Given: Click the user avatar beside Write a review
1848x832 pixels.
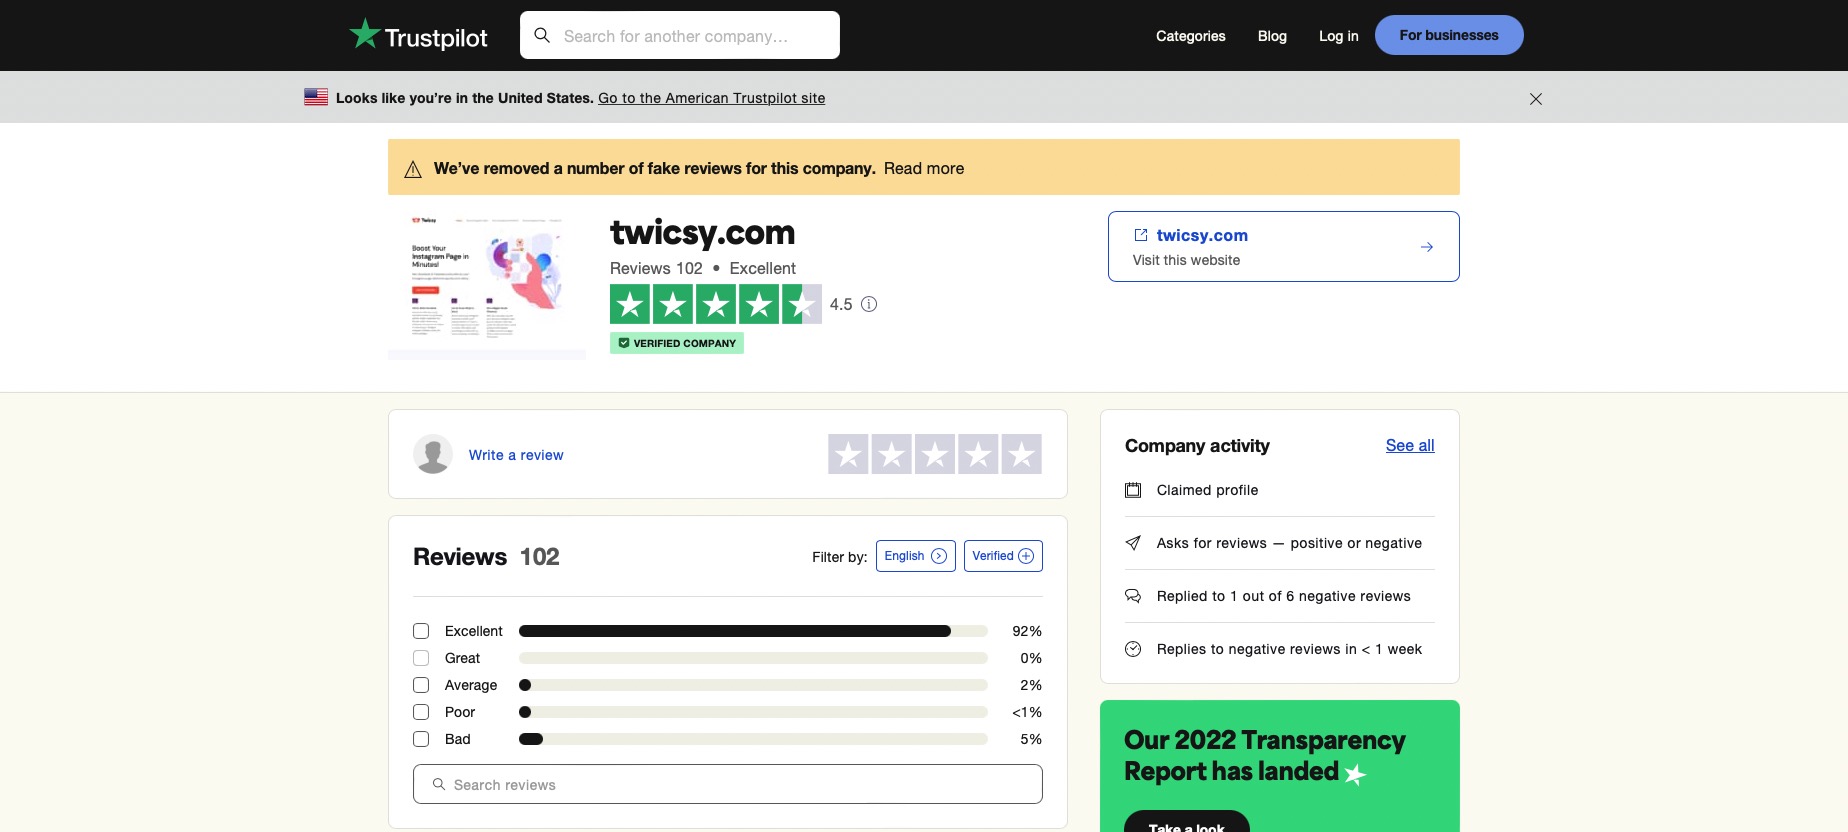Looking at the screenshot, I should pyautogui.click(x=433, y=454).
